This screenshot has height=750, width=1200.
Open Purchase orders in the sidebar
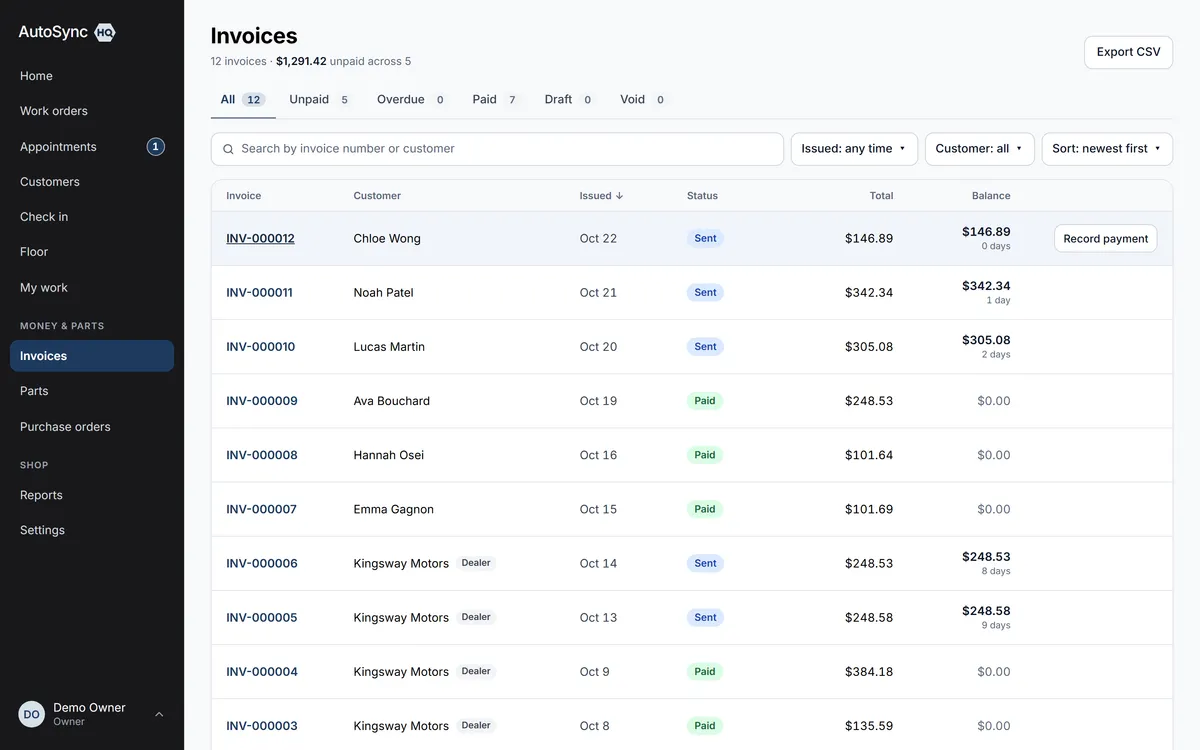tap(92, 427)
